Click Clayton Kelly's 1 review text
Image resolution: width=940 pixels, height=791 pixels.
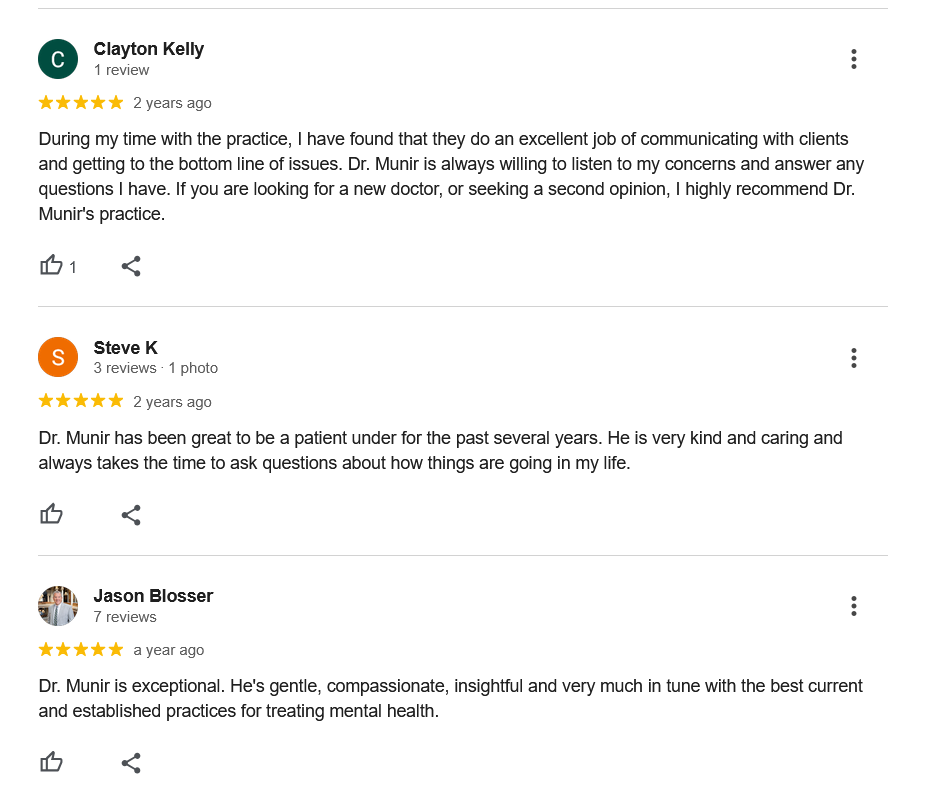tap(121, 70)
